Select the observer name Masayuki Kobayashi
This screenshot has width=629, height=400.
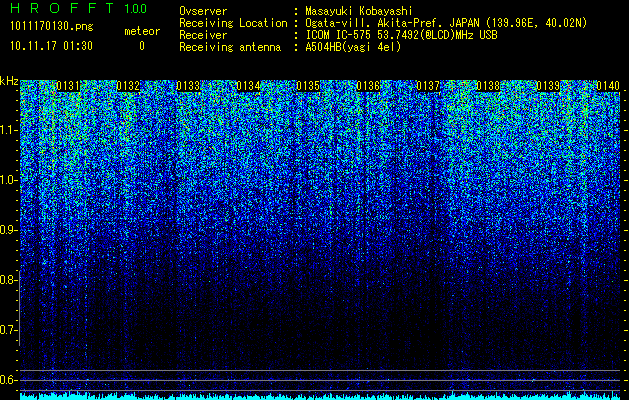point(359,12)
